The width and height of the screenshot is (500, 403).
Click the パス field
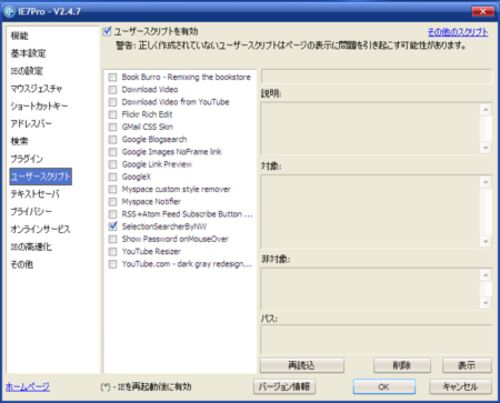pyautogui.click(x=376, y=339)
